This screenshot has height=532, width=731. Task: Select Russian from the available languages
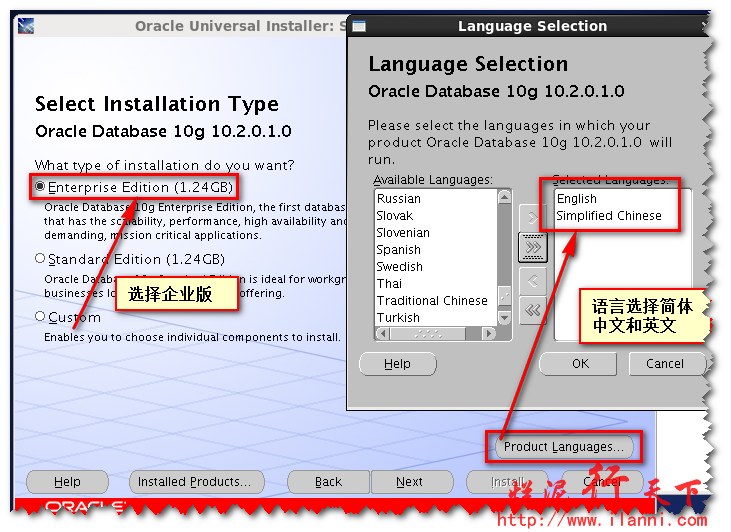[399, 199]
